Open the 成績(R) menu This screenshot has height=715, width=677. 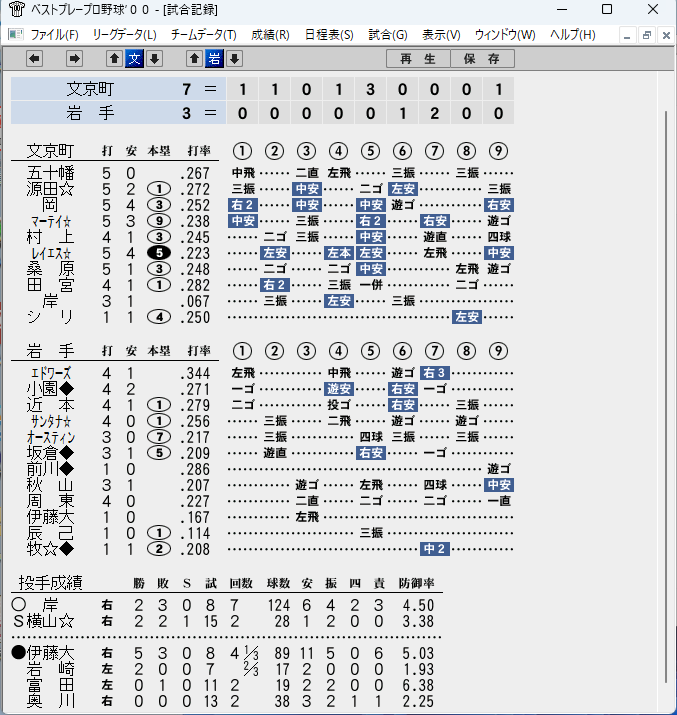click(270, 35)
